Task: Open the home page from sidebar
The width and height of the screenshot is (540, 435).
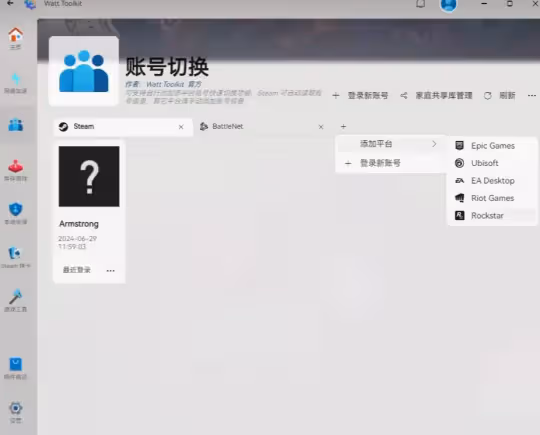Action: (x=15, y=38)
